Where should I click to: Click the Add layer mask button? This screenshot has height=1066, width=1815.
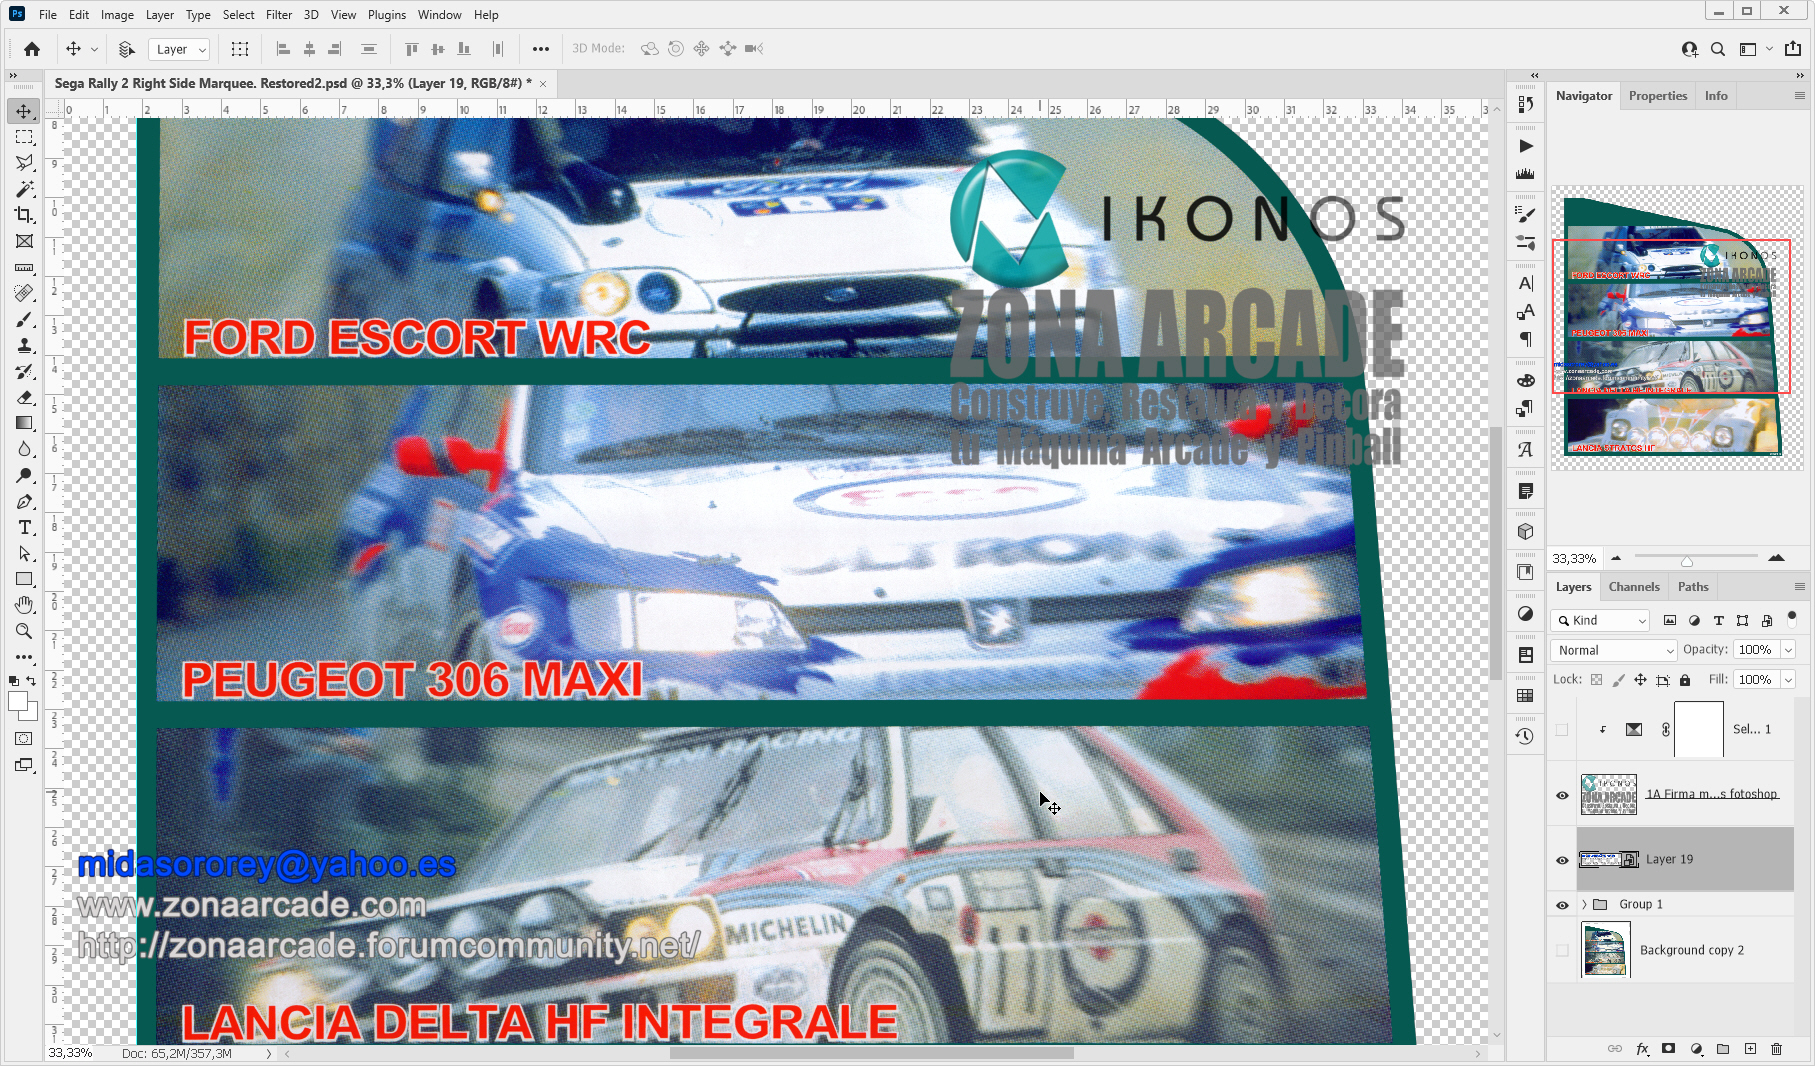[1668, 1049]
